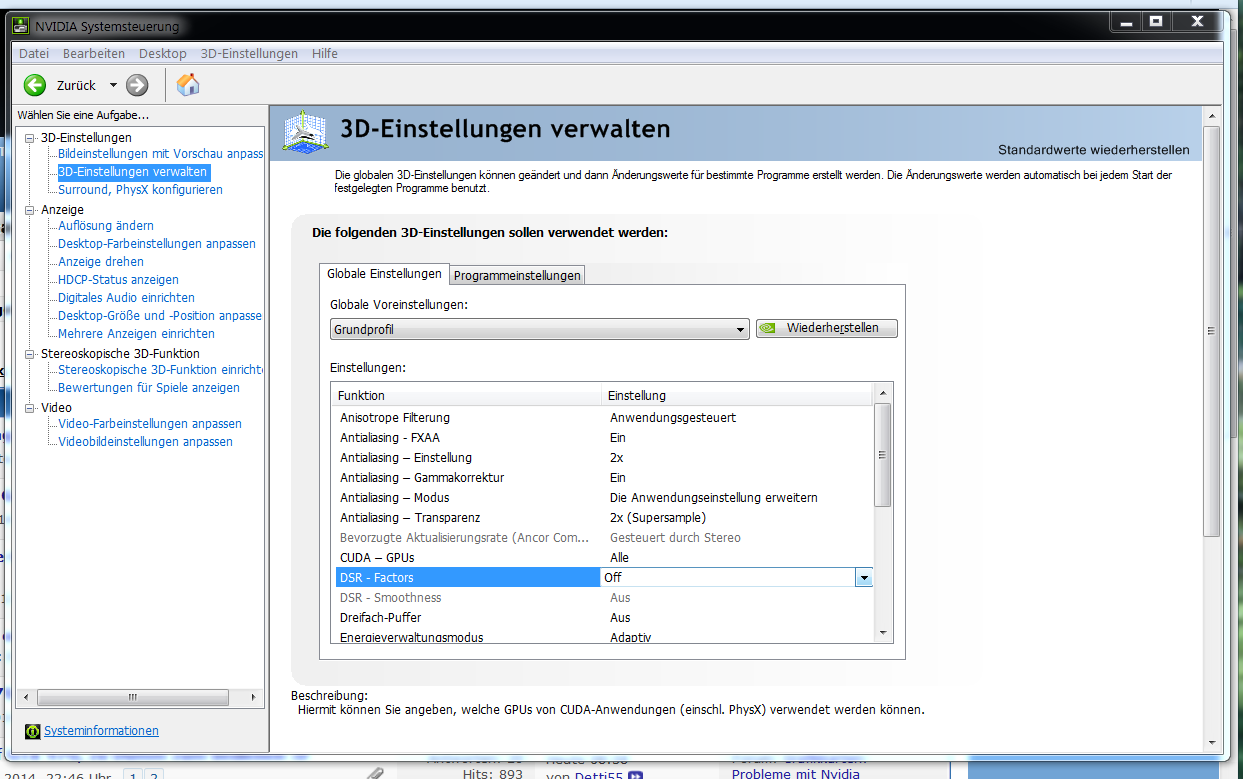The image size is (1243, 779).
Task: Select the Antialiasing – Modus row
Action: click(x=604, y=498)
